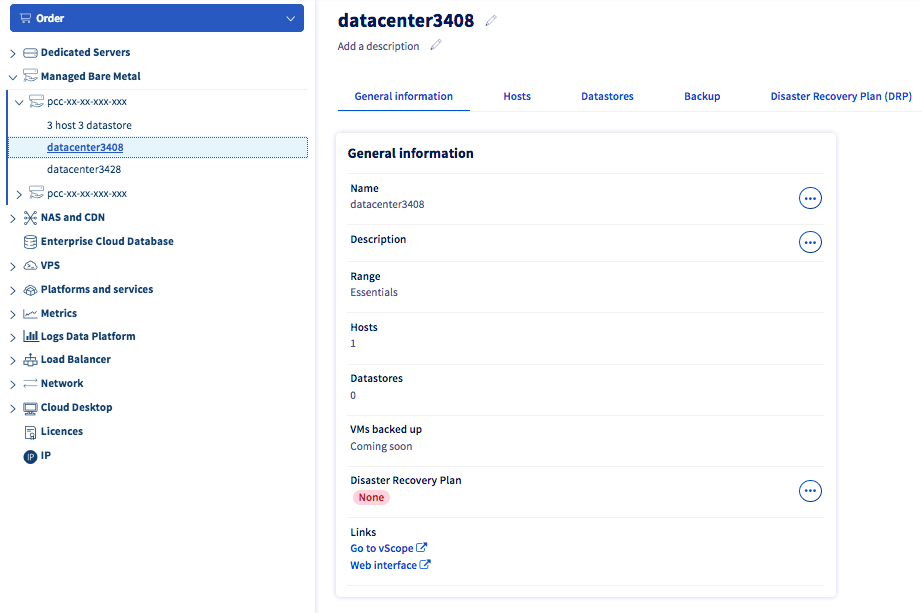Expand the second pcc-xx-xx-xxx-xxx node
Screen dimensions: 922x613
coord(19,194)
